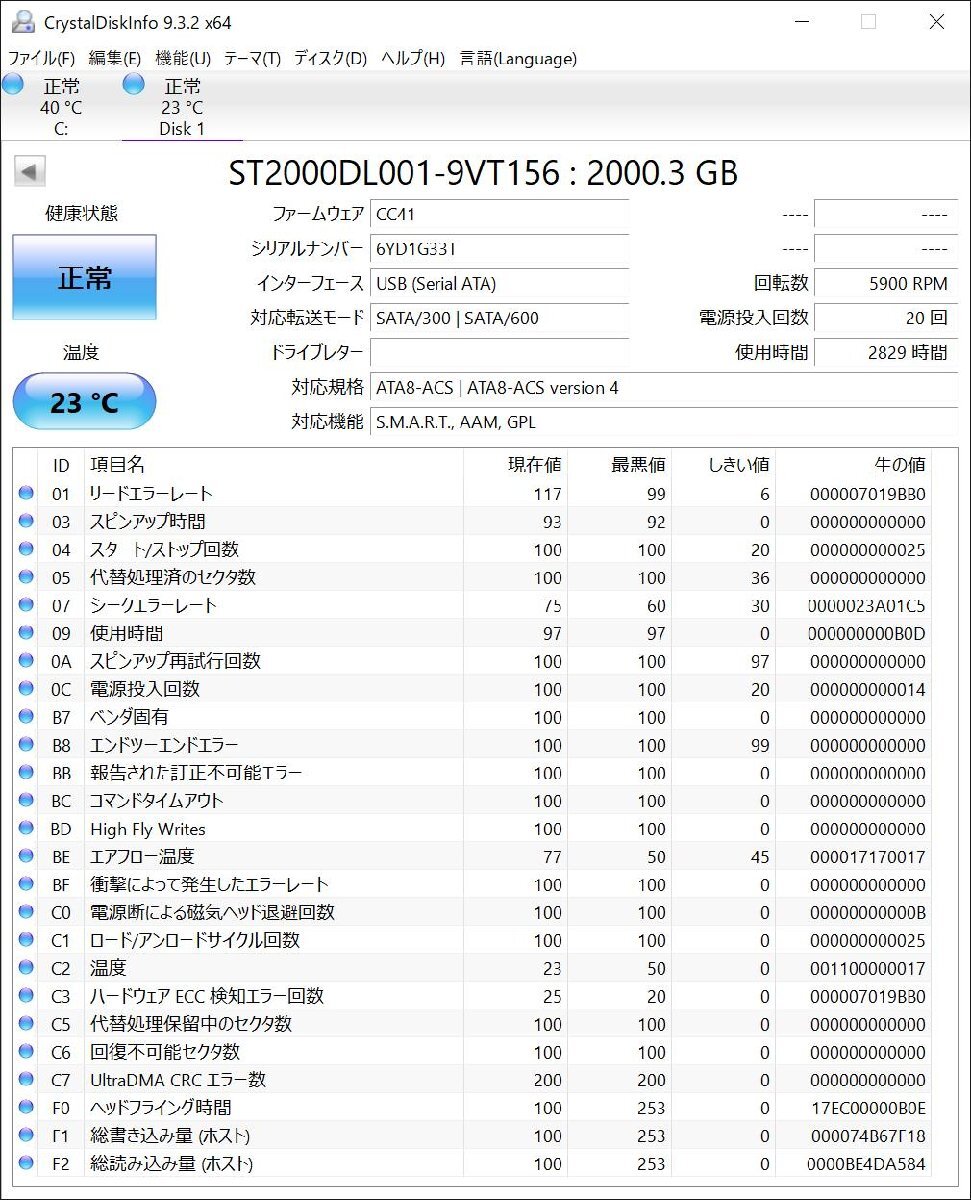This screenshot has height=1200, width=971.
Task: Click the blue status icon for ID BF
Action: coord(27,885)
